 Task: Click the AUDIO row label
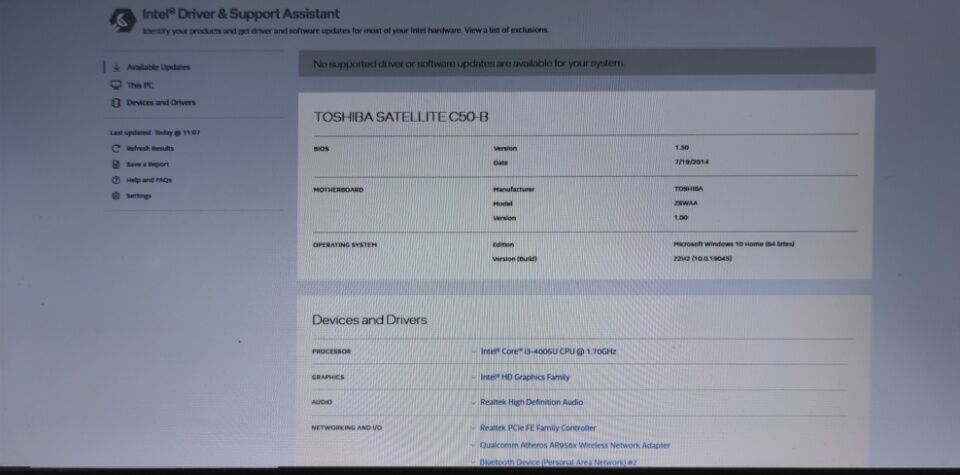[322, 403]
